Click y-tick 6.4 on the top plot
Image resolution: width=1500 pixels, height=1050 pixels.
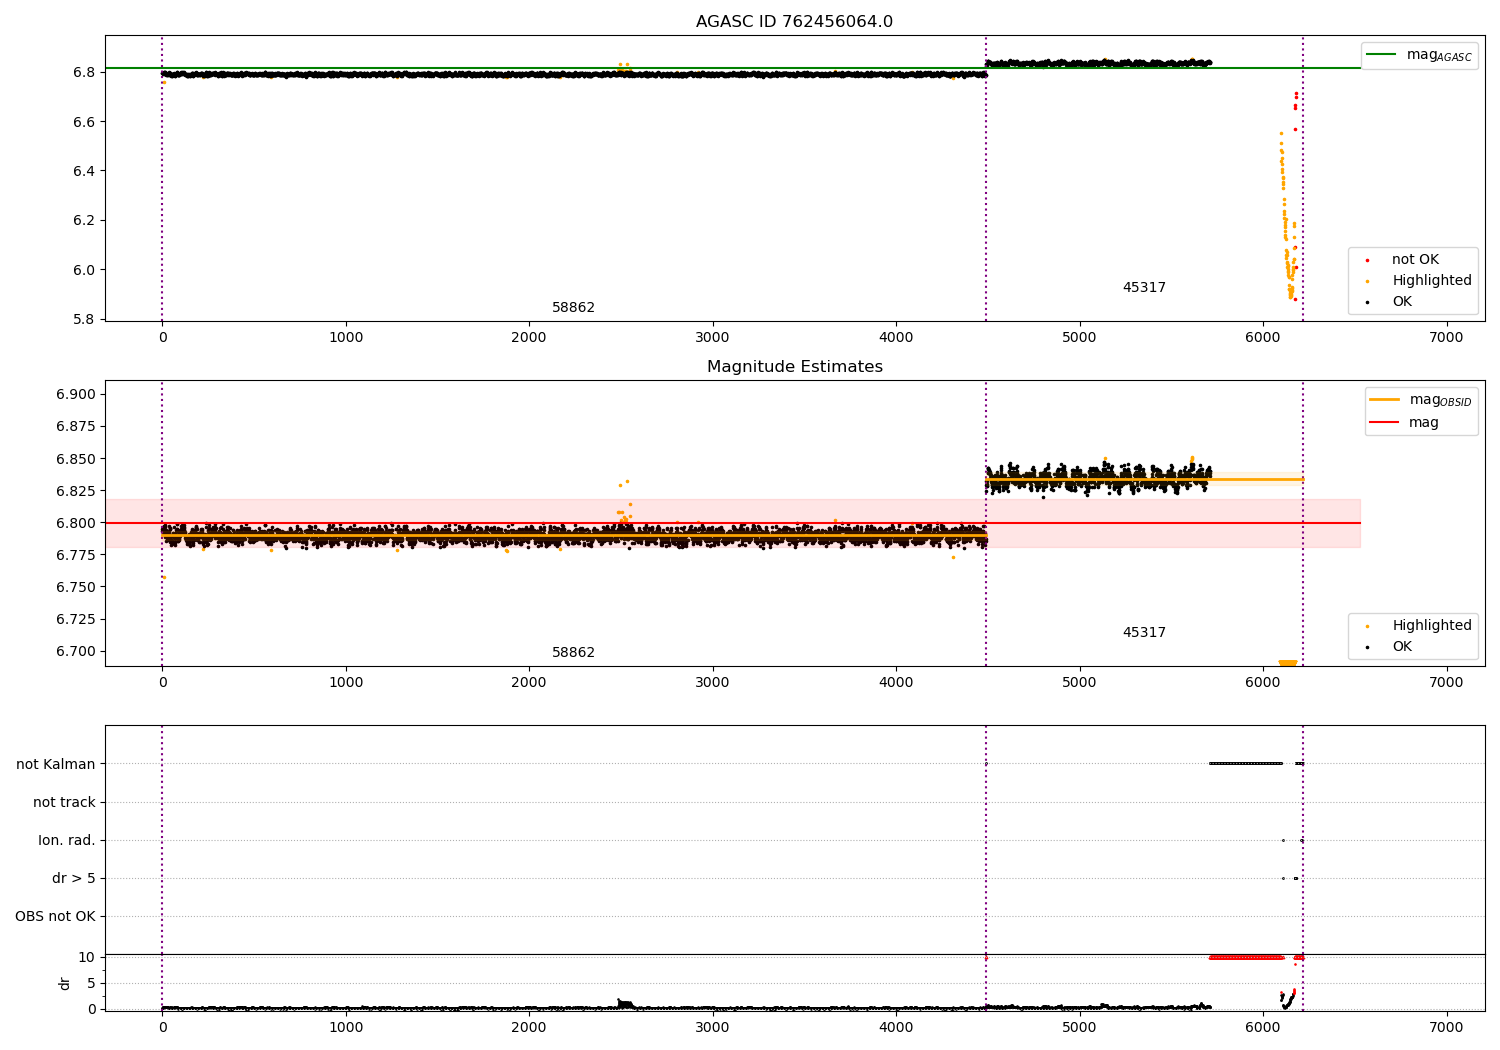[x=84, y=171]
